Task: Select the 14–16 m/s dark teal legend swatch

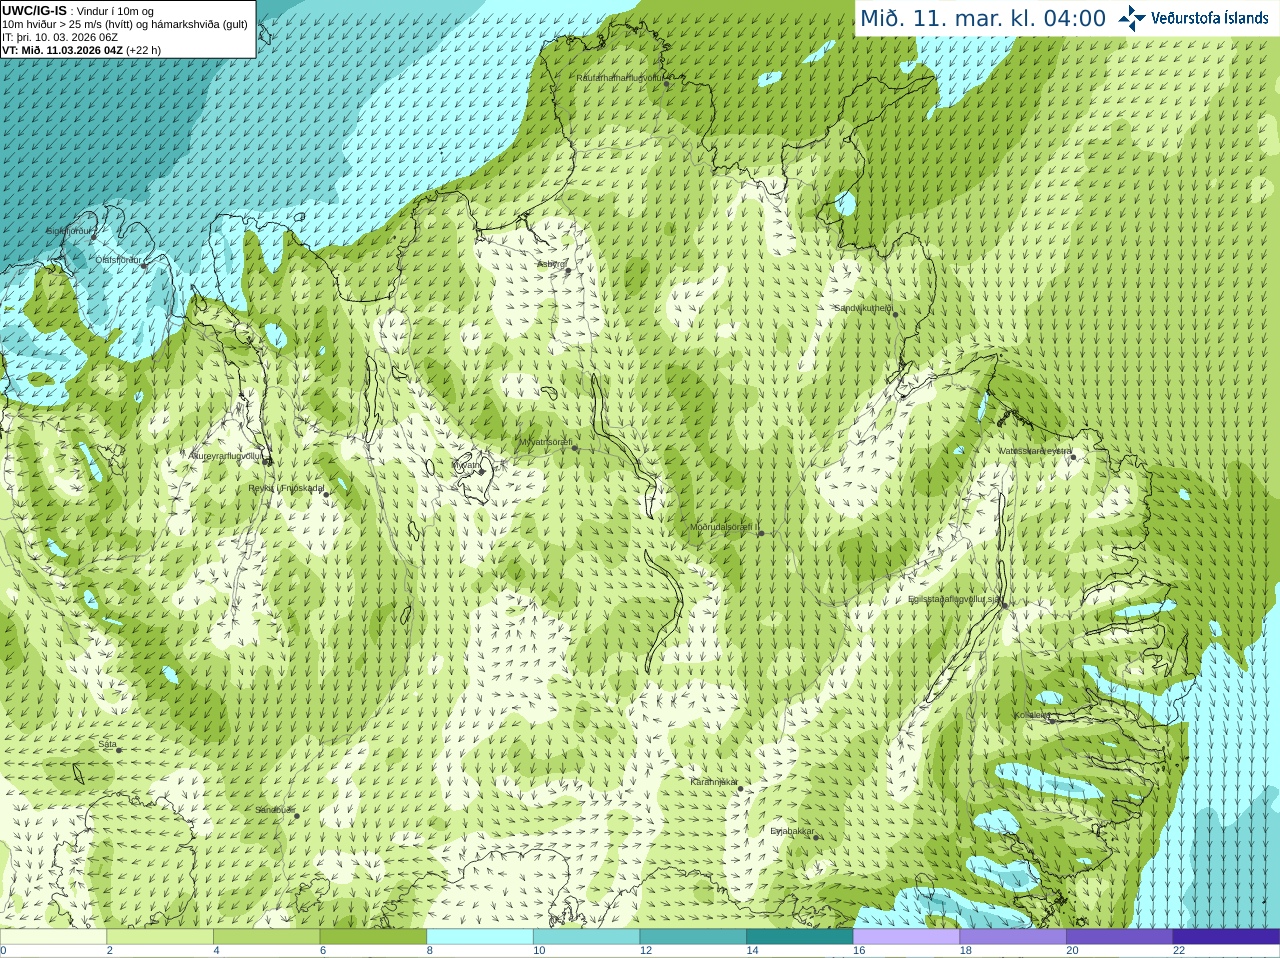Action: [800, 937]
